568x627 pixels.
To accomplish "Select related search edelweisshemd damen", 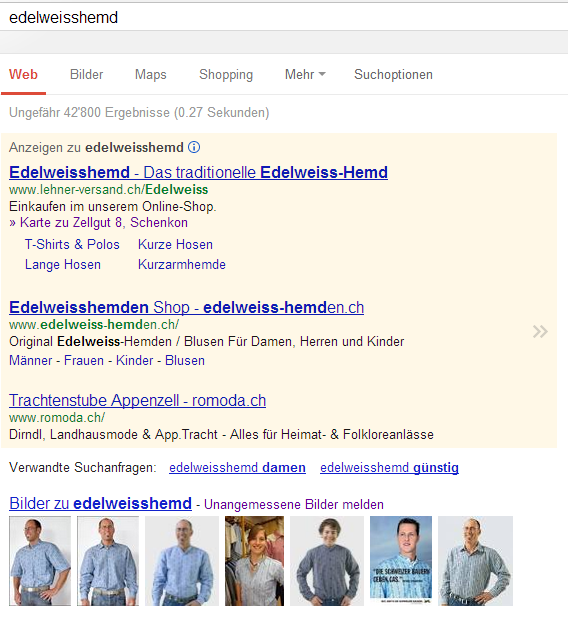I will pos(237,467).
